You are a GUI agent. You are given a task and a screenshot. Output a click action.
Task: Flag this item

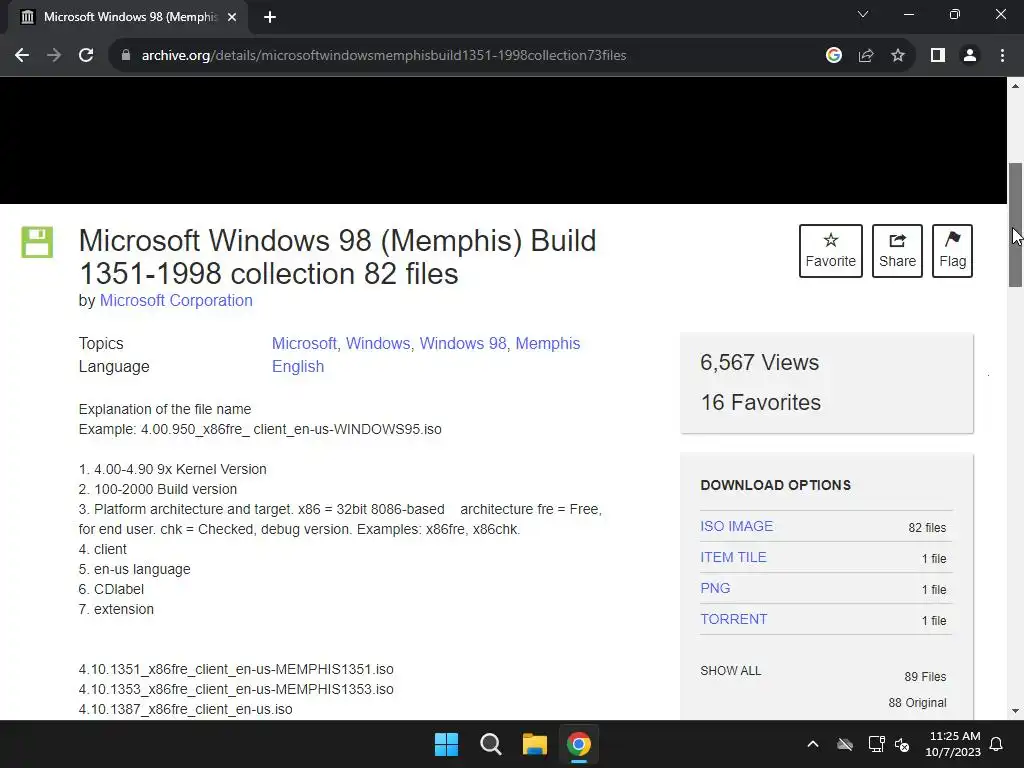click(952, 251)
